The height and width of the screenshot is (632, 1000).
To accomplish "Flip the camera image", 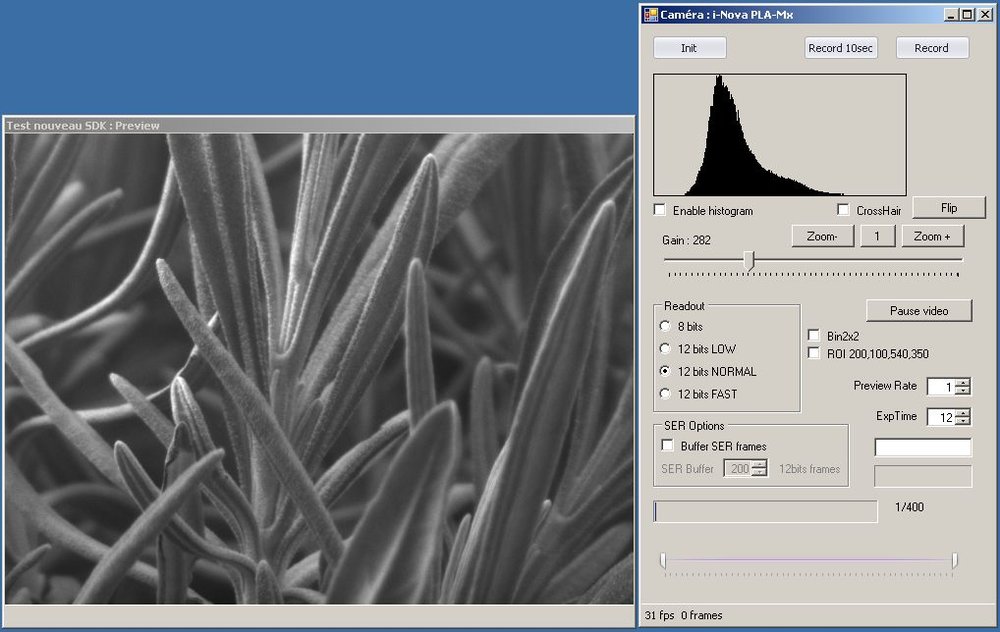I will (949, 208).
